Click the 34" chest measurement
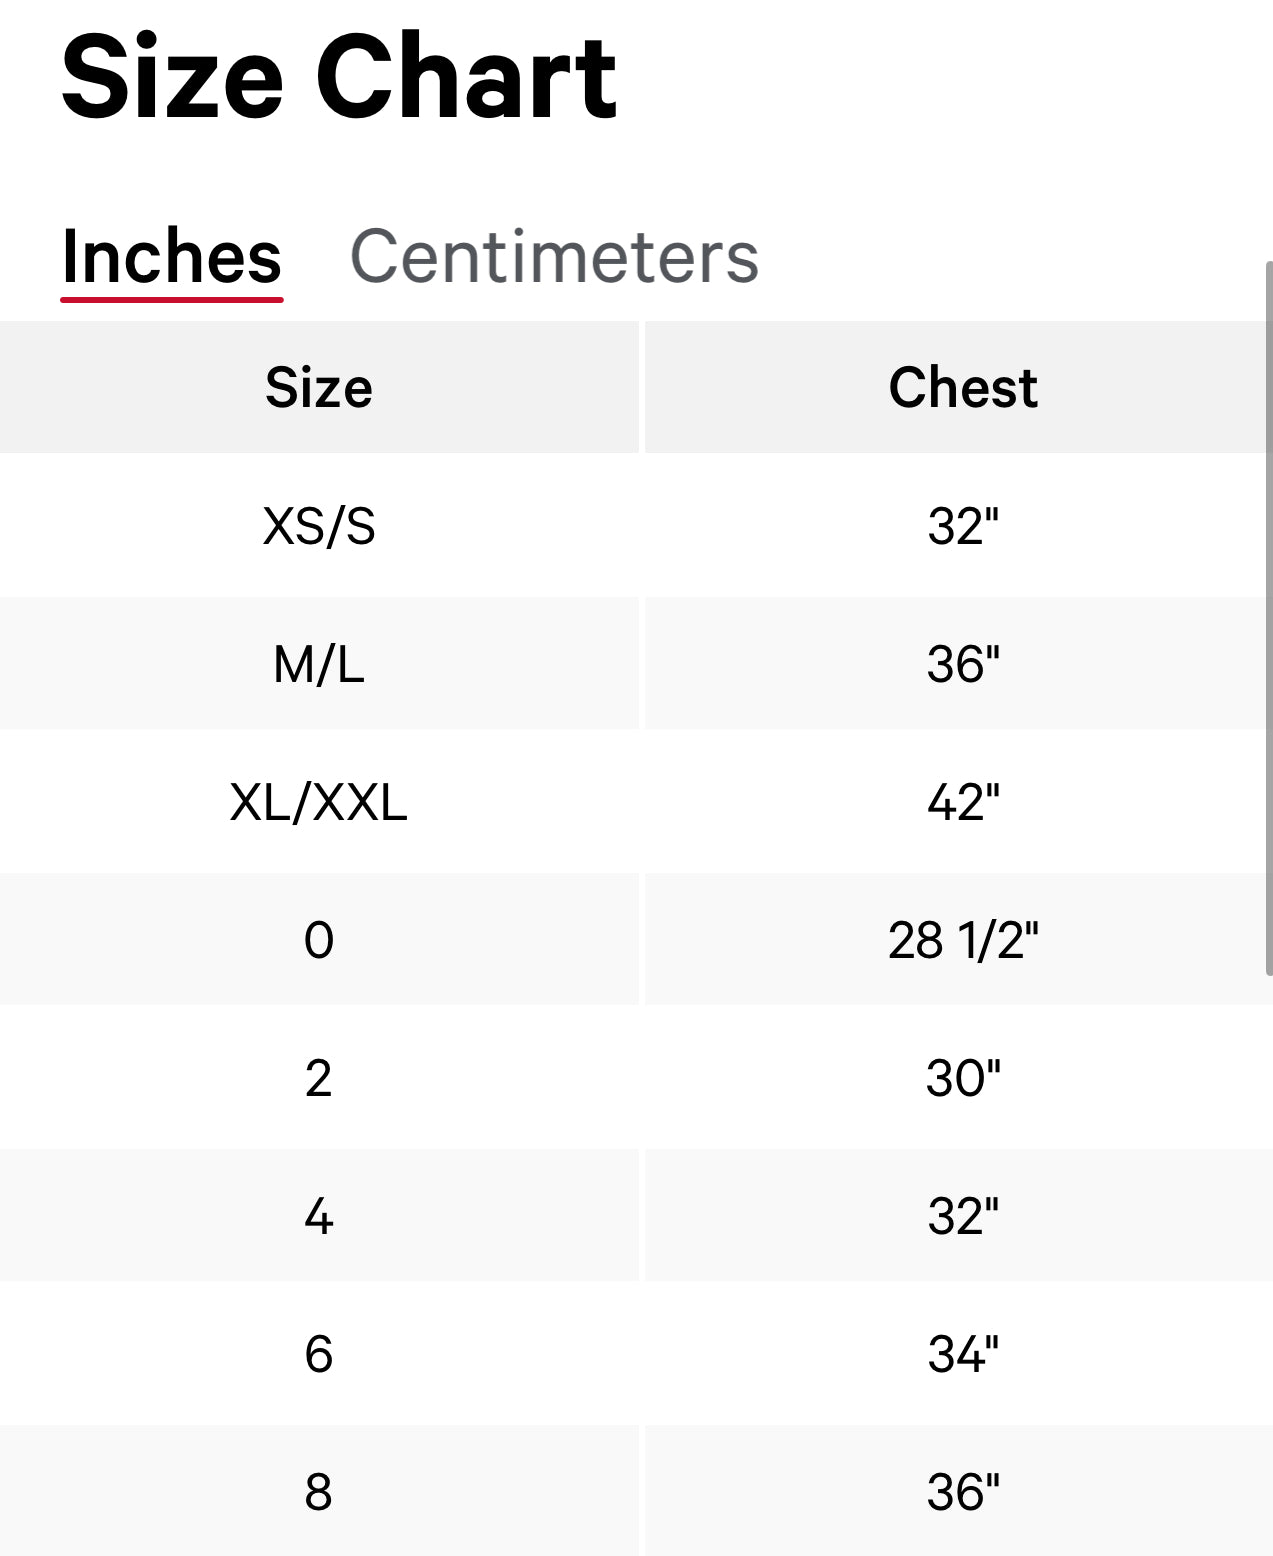Image resolution: width=1273 pixels, height=1556 pixels. coord(963,1354)
